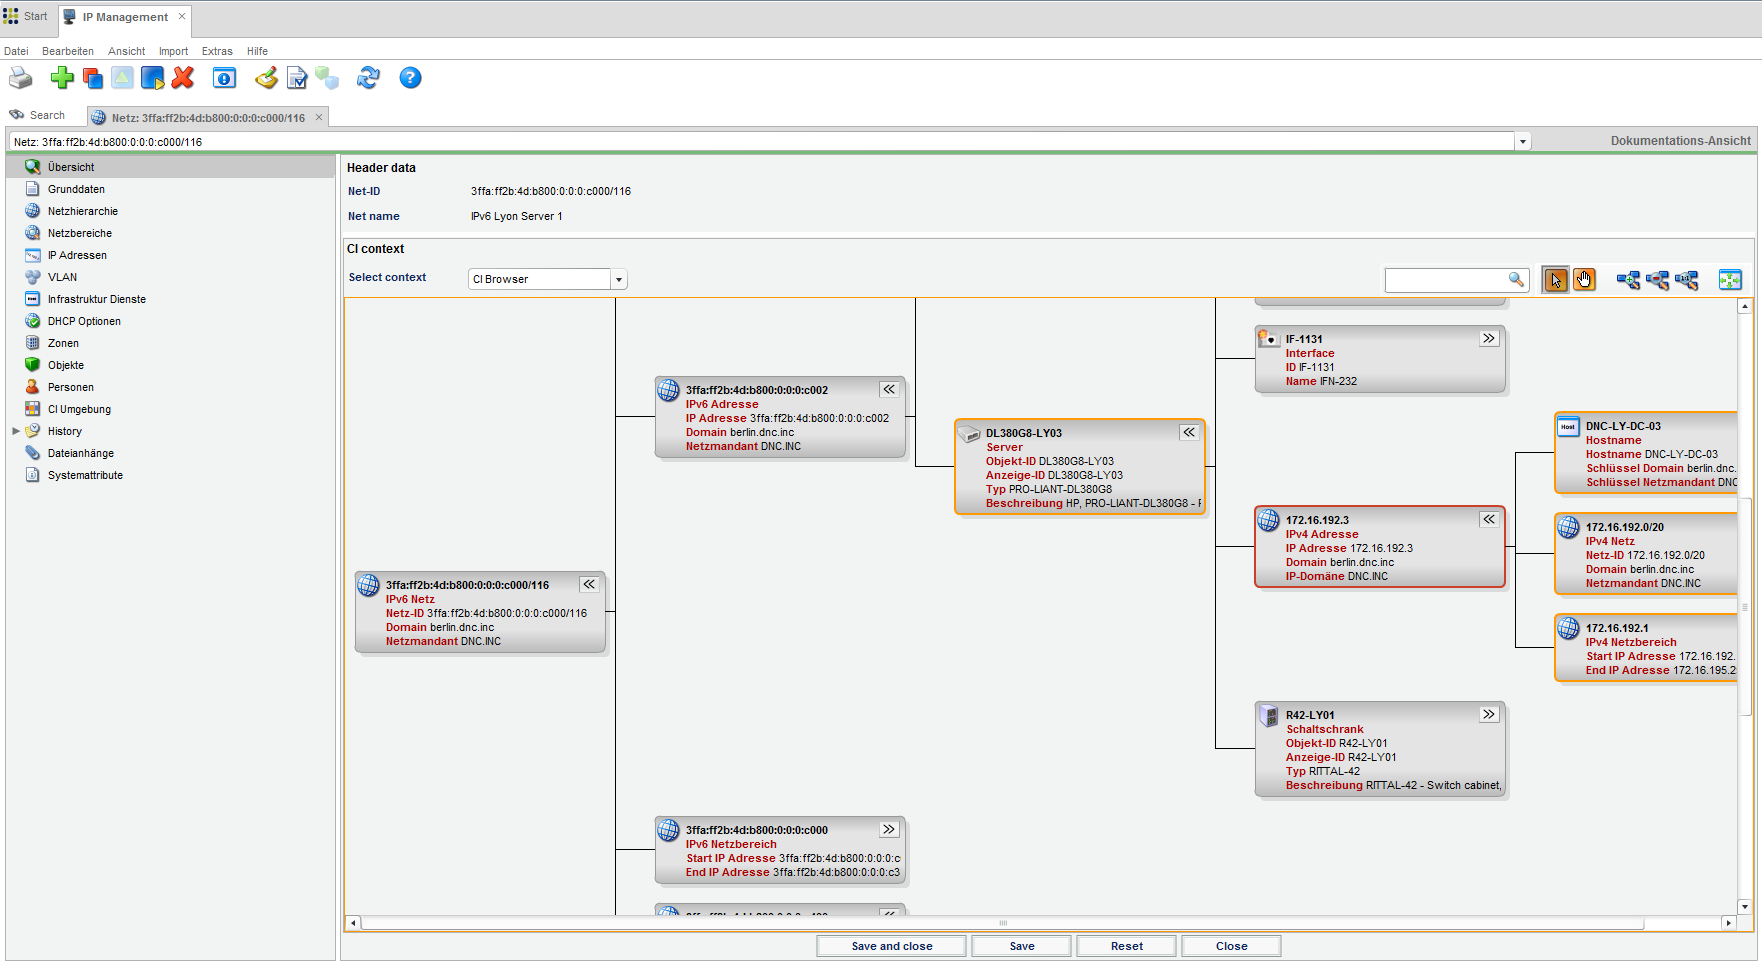Click the Save and close button
Screen dimensions: 1762x964
click(892, 946)
